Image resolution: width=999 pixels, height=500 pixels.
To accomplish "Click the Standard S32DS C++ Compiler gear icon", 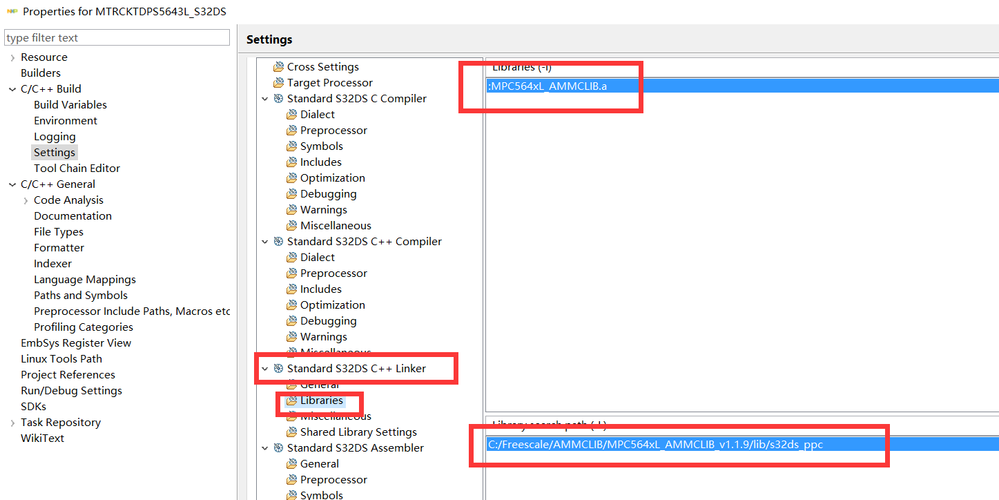I will (278, 241).
